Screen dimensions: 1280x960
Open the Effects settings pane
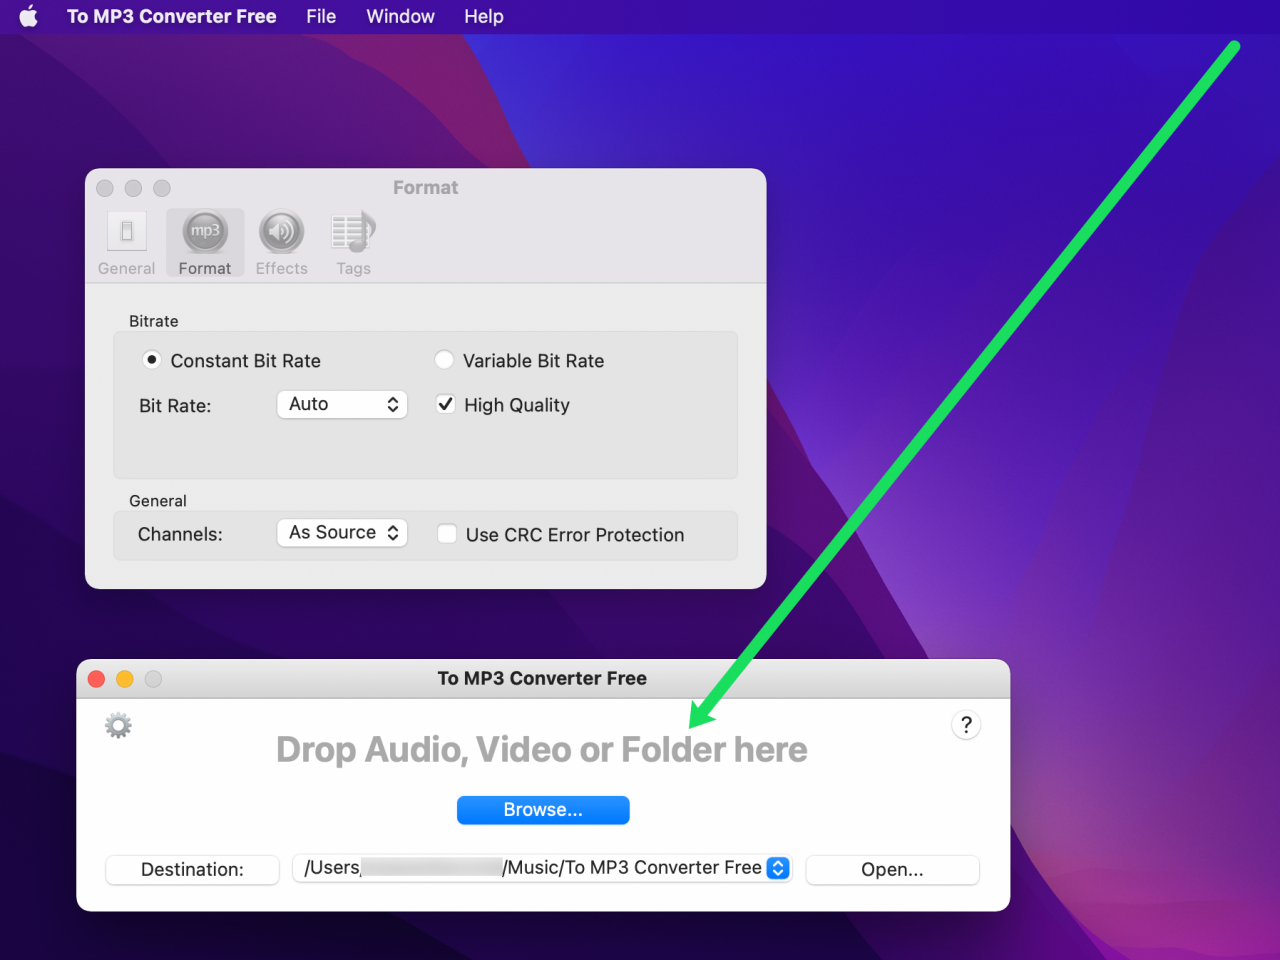pos(281,242)
